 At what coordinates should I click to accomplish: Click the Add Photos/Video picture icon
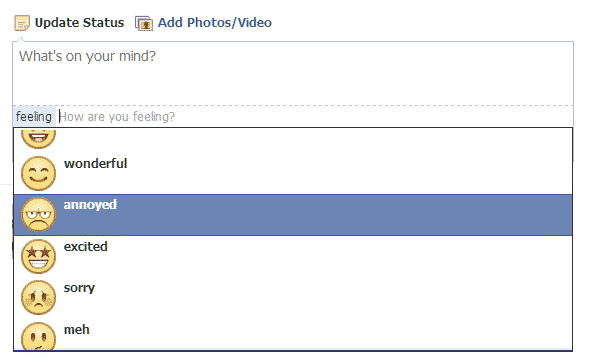point(144,23)
